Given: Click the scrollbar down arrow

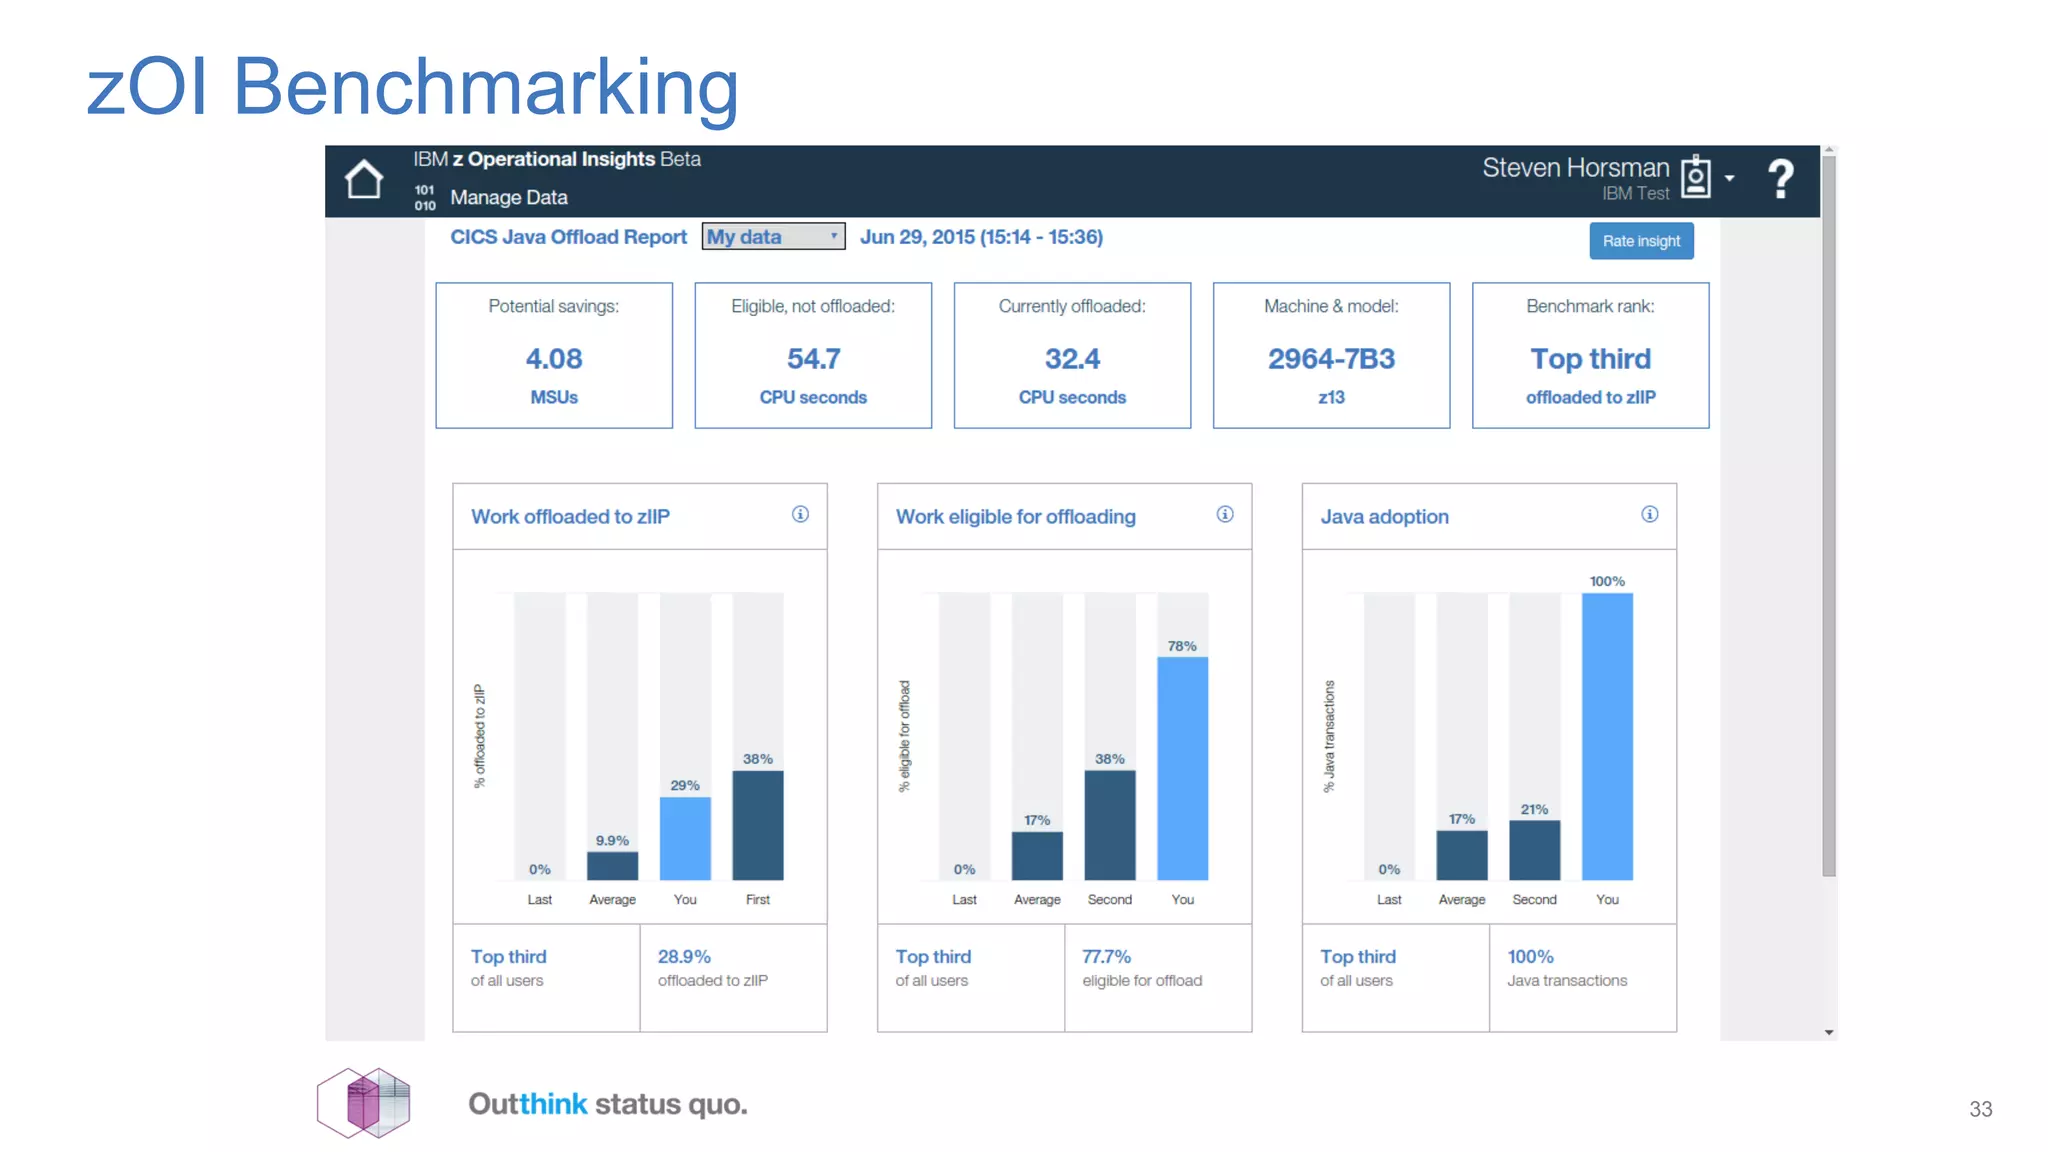Looking at the screenshot, I should click(x=1829, y=1032).
